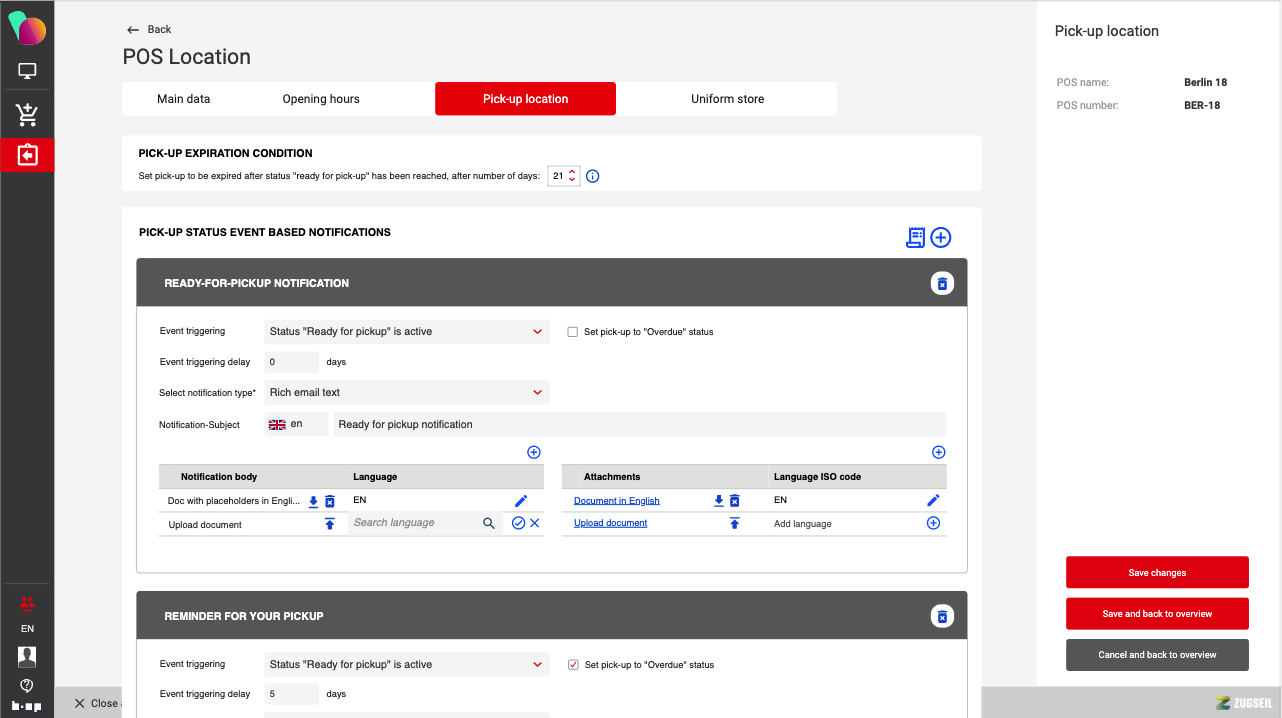Open the Uniform store tab
1282x718 pixels.
(727, 99)
